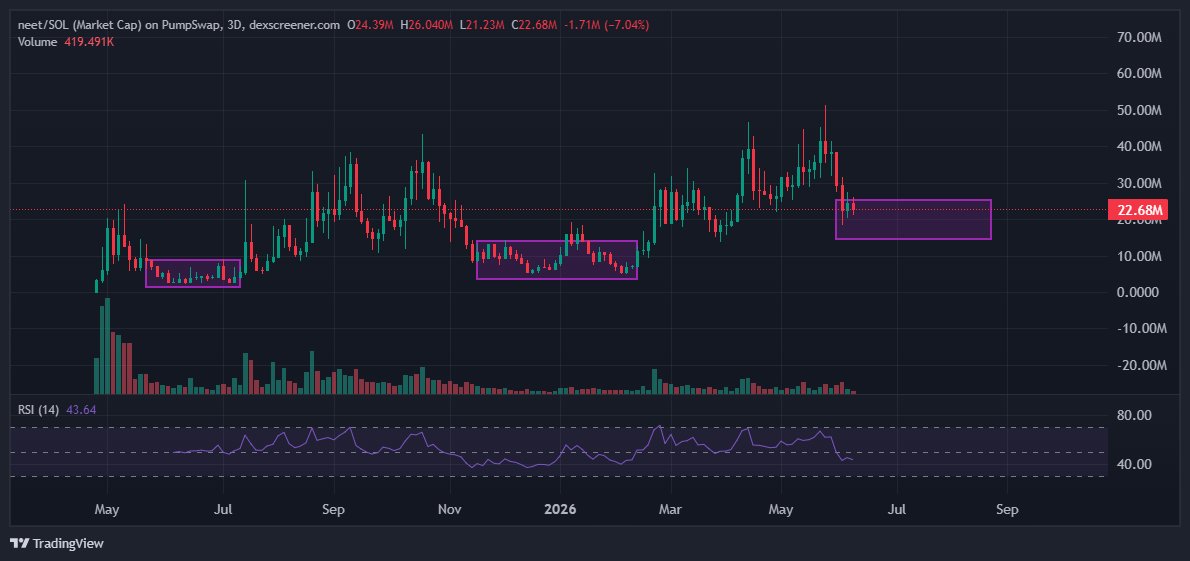Click the high value H26.040M
Viewport: 1190px width, 561px height.
[427, 25]
